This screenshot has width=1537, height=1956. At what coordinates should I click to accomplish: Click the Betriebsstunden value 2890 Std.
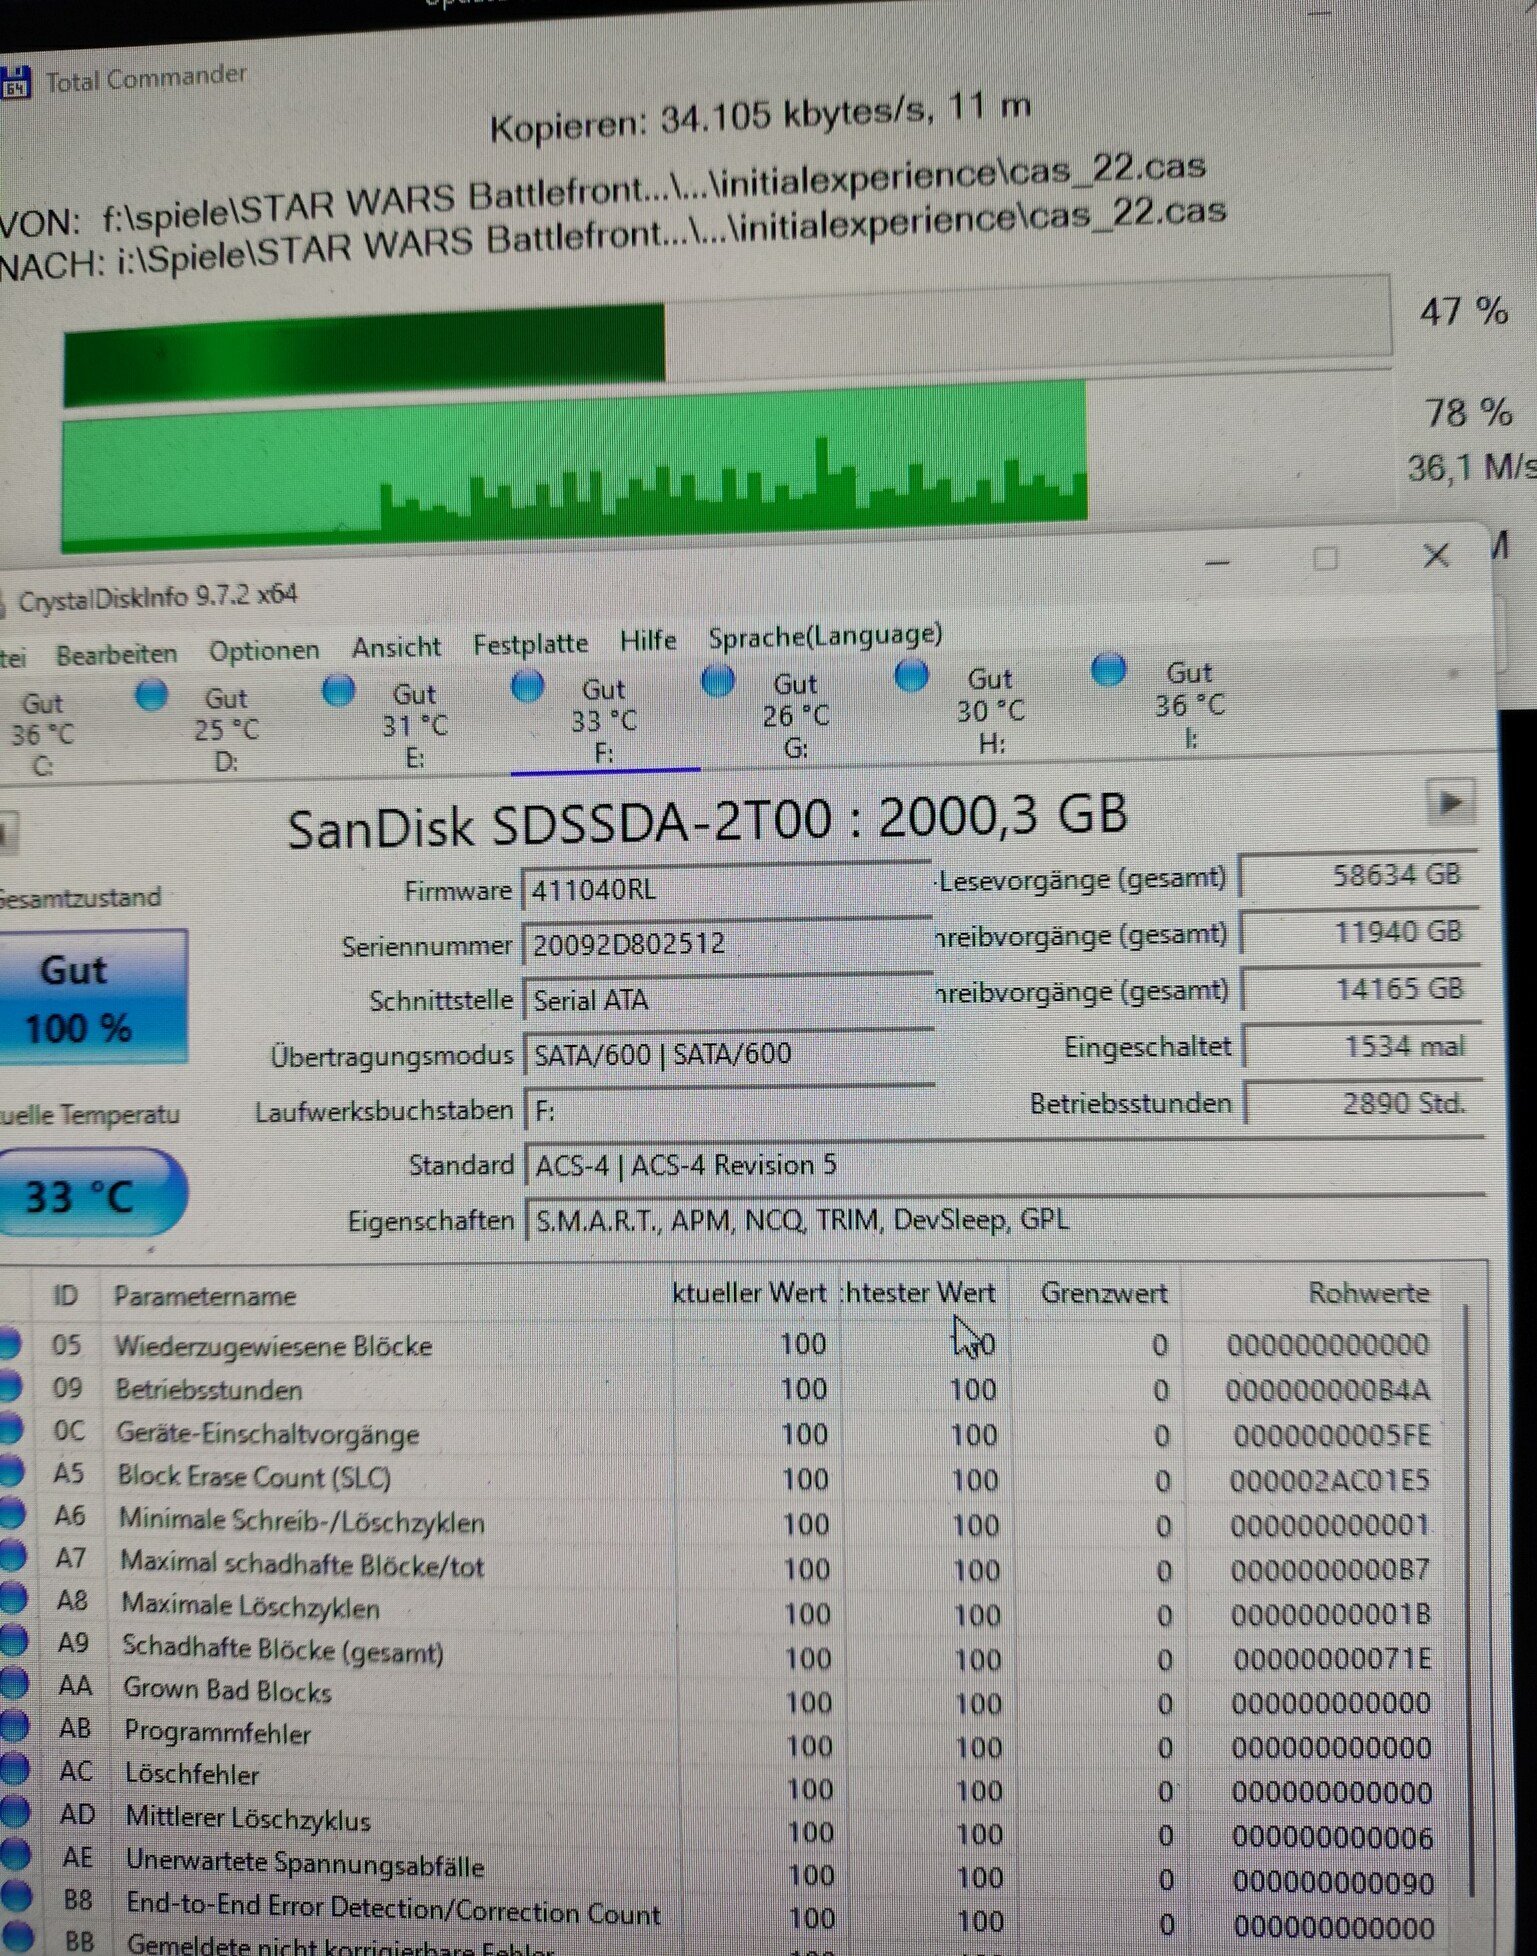point(1362,1104)
